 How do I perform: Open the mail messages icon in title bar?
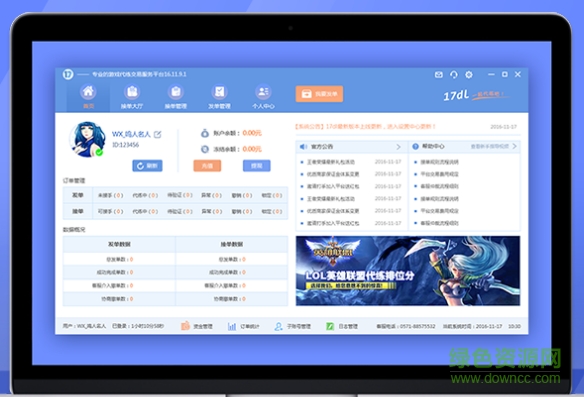[439, 74]
